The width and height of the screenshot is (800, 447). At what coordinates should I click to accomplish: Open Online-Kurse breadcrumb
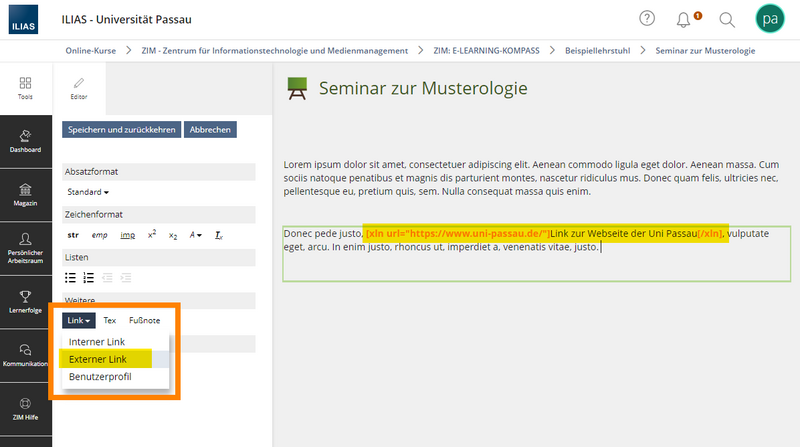click(90, 51)
